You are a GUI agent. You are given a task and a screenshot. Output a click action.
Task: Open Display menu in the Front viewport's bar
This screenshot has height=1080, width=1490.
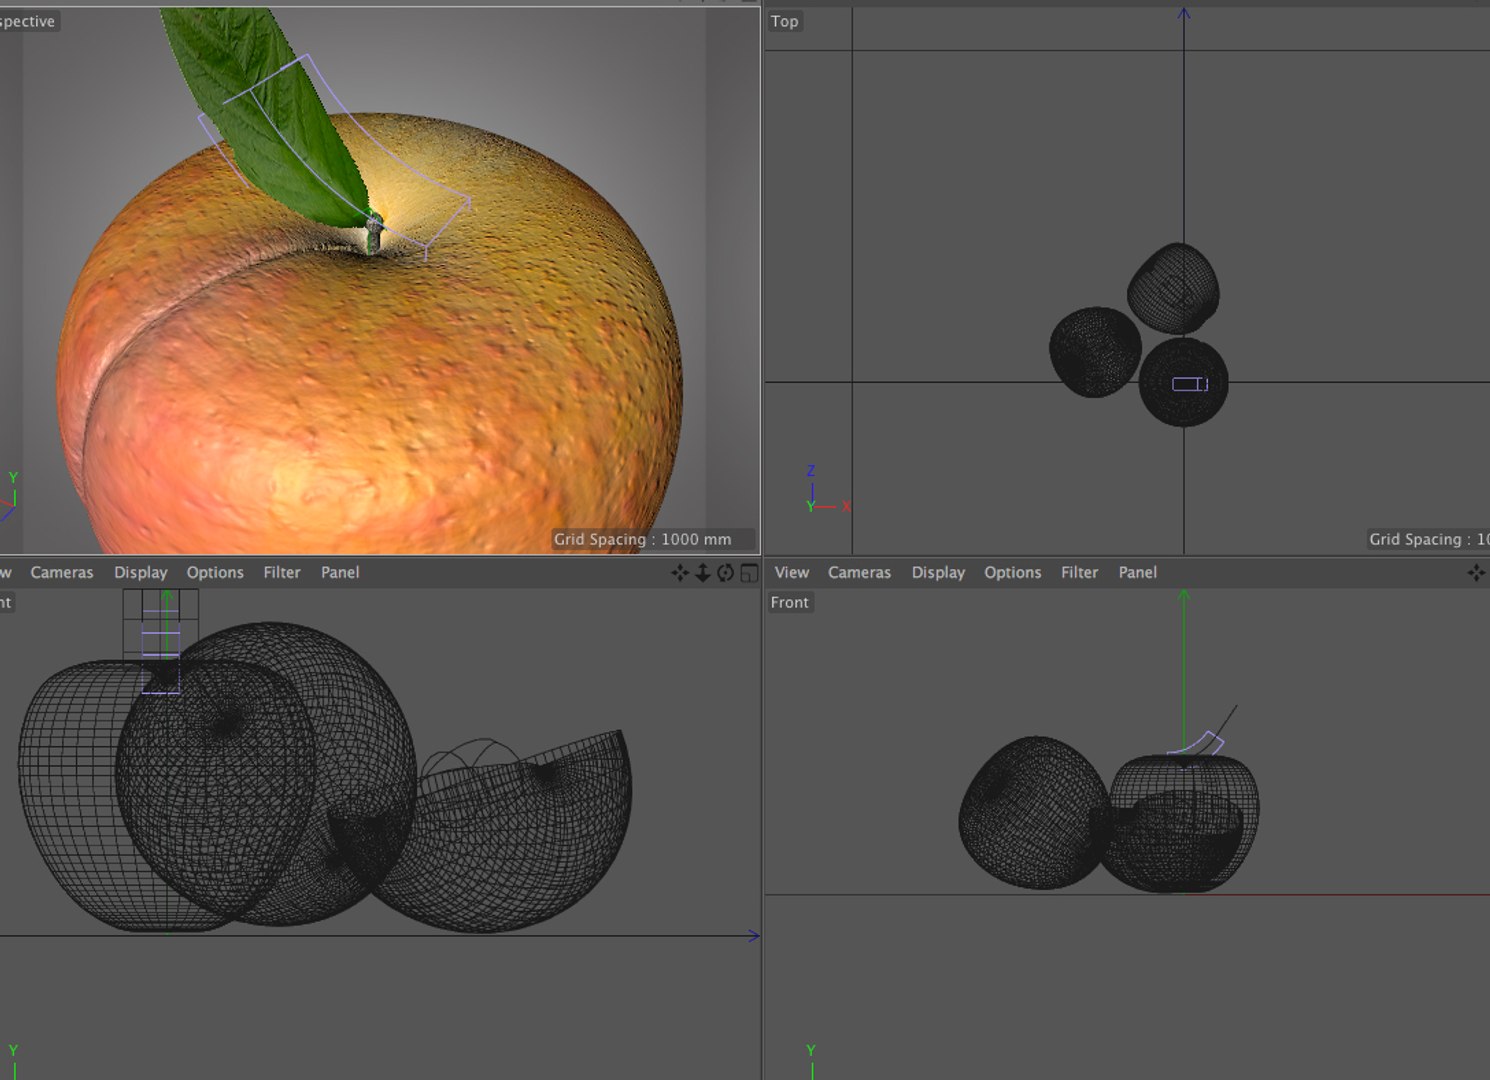tap(938, 572)
